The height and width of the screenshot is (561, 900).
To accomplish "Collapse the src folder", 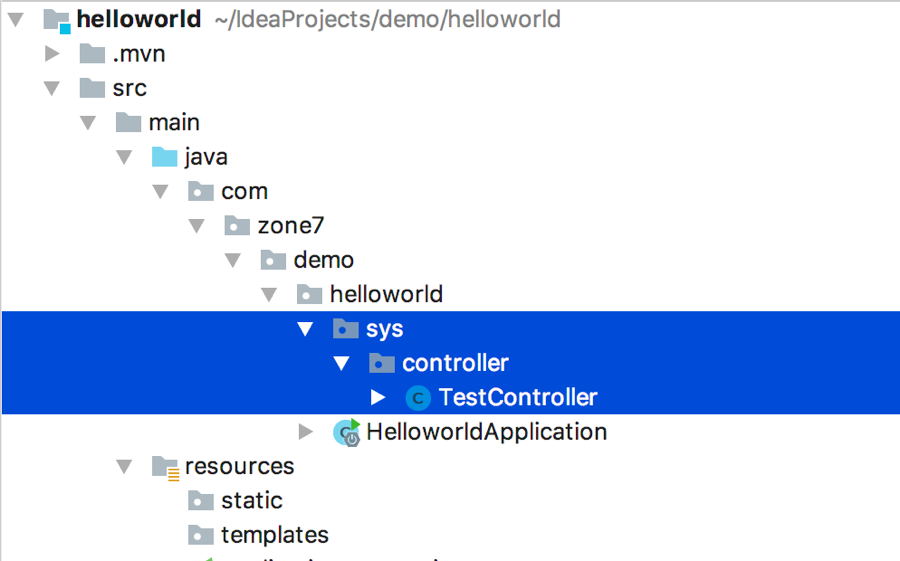I will pyautogui.click(x=52, y=88).
